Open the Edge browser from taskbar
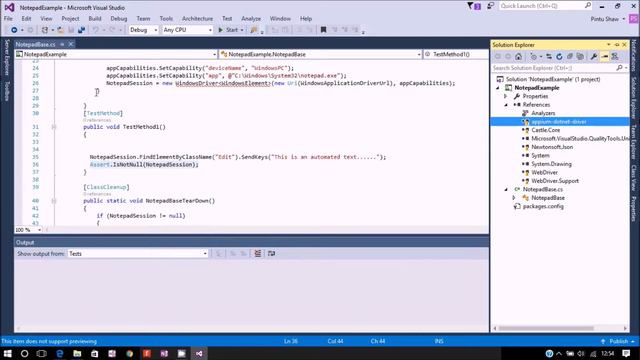The height and width of the screenshot is (360, 640). pos(60,353)
